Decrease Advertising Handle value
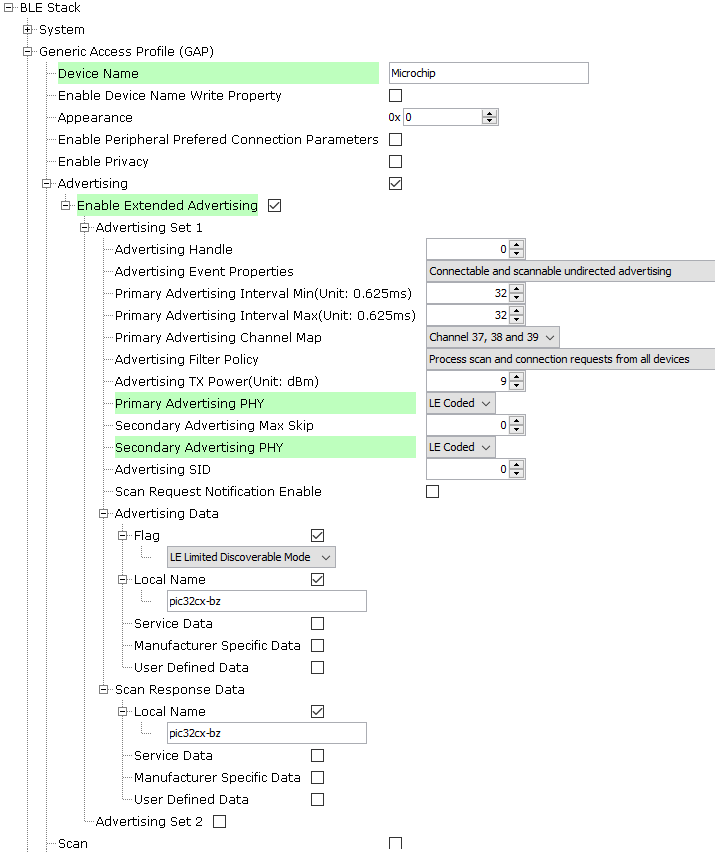The image size is (715, 852). [x=516, y=254]
